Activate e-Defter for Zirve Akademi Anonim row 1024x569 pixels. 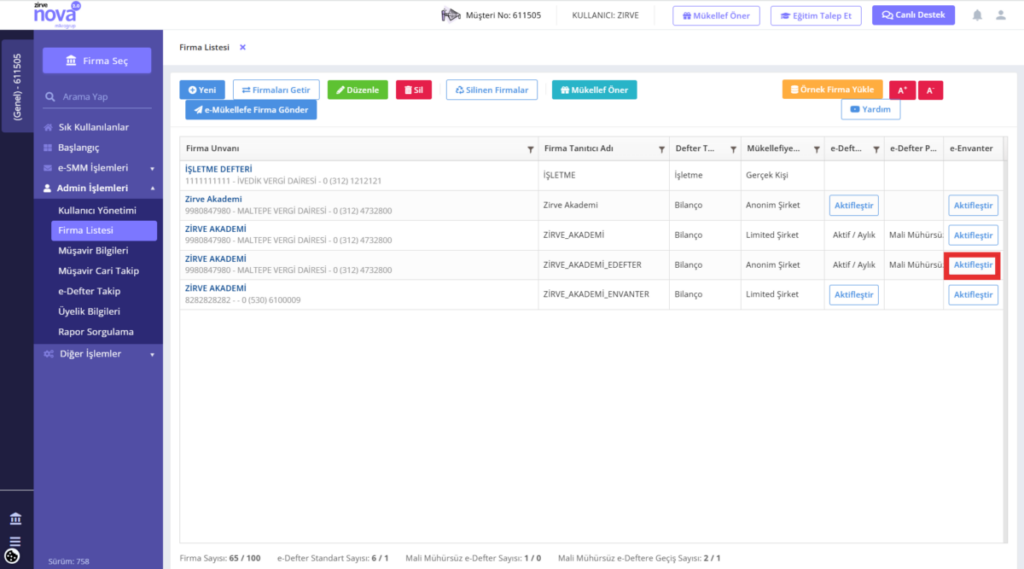point(854,205)
